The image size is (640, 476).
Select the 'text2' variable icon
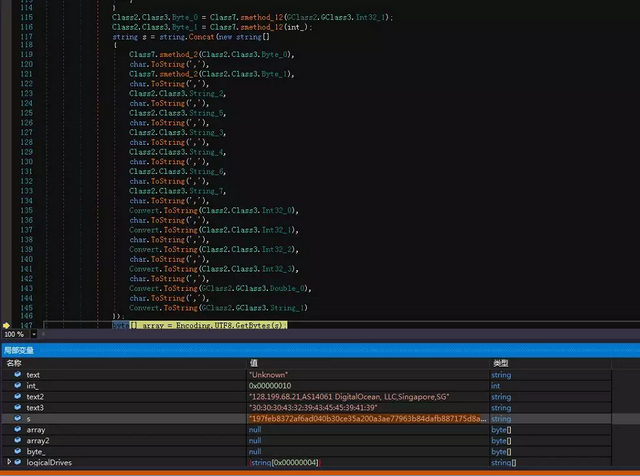tap(18, 396)
